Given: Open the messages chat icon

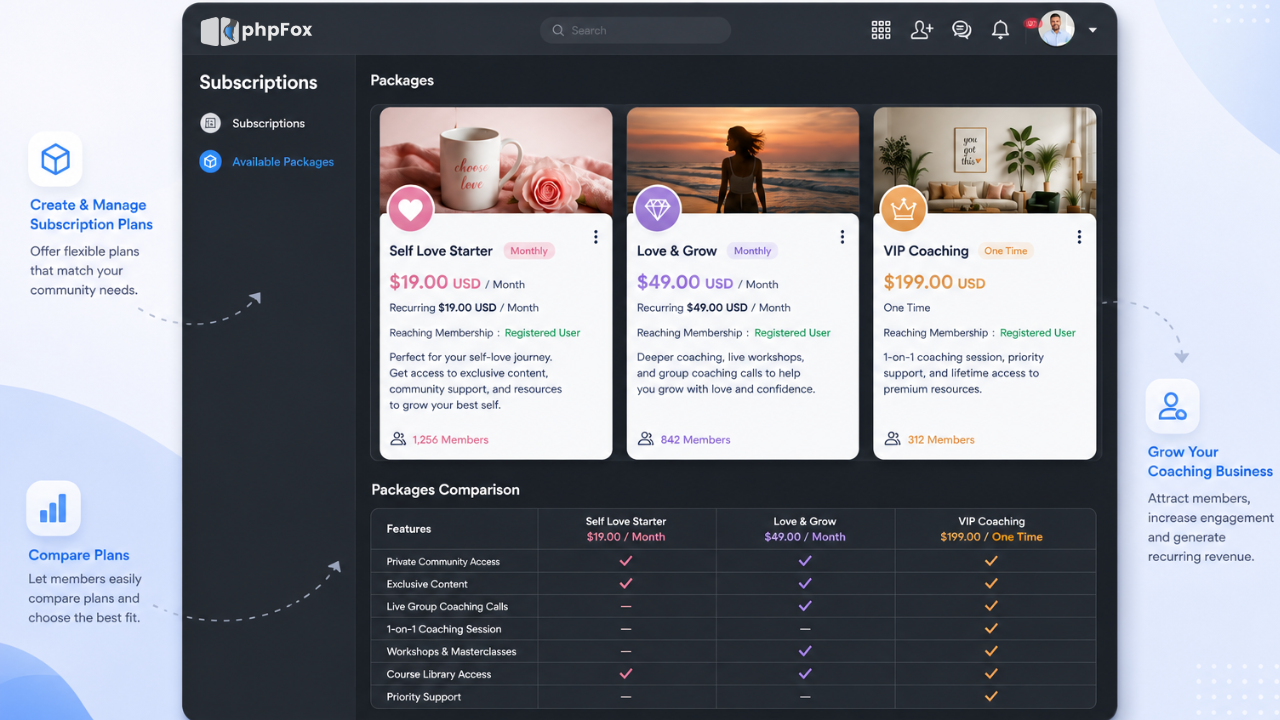Looking at the screenshot, I should [962, 30].
